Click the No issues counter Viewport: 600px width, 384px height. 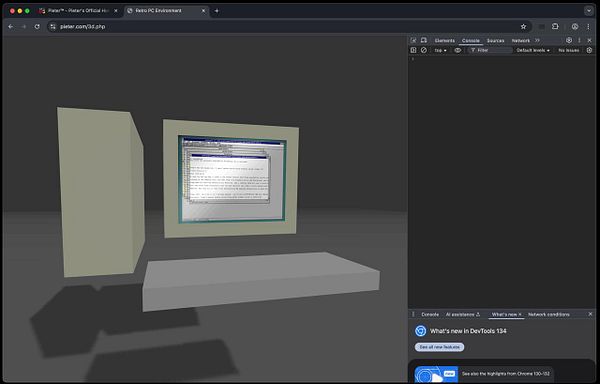click(x=568, y=50)
